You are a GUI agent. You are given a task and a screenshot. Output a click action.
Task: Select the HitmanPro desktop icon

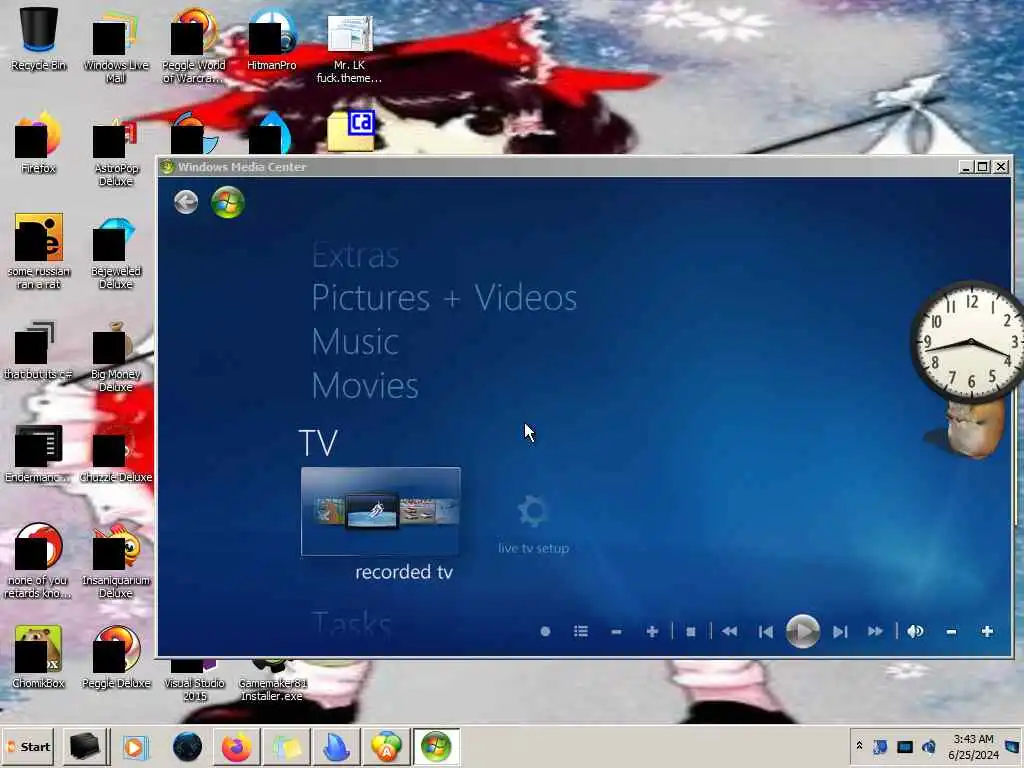(x=272, y=39)
